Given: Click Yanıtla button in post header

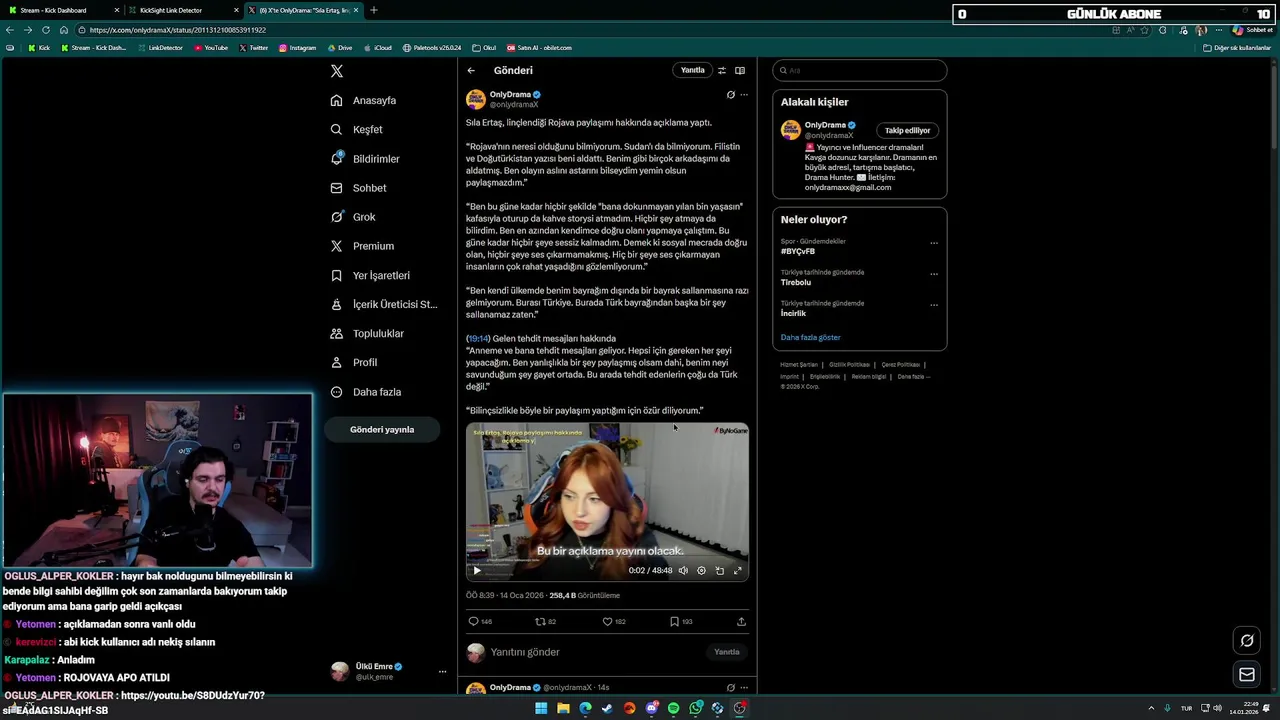Looking at the screenshot, I should click(x=692, y=71).
